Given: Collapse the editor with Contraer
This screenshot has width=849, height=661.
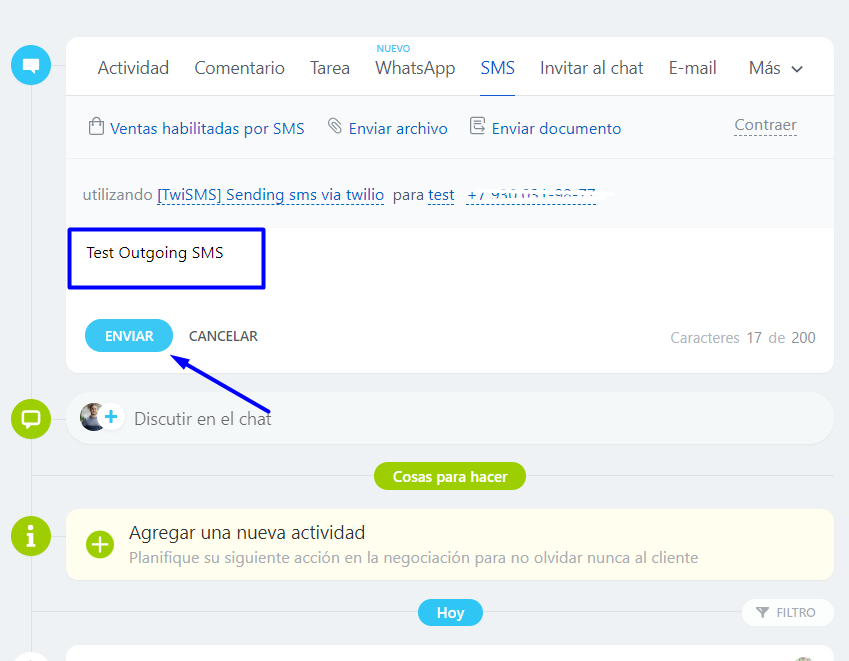Looking at the screenshot, I should (x=765, y=125).
